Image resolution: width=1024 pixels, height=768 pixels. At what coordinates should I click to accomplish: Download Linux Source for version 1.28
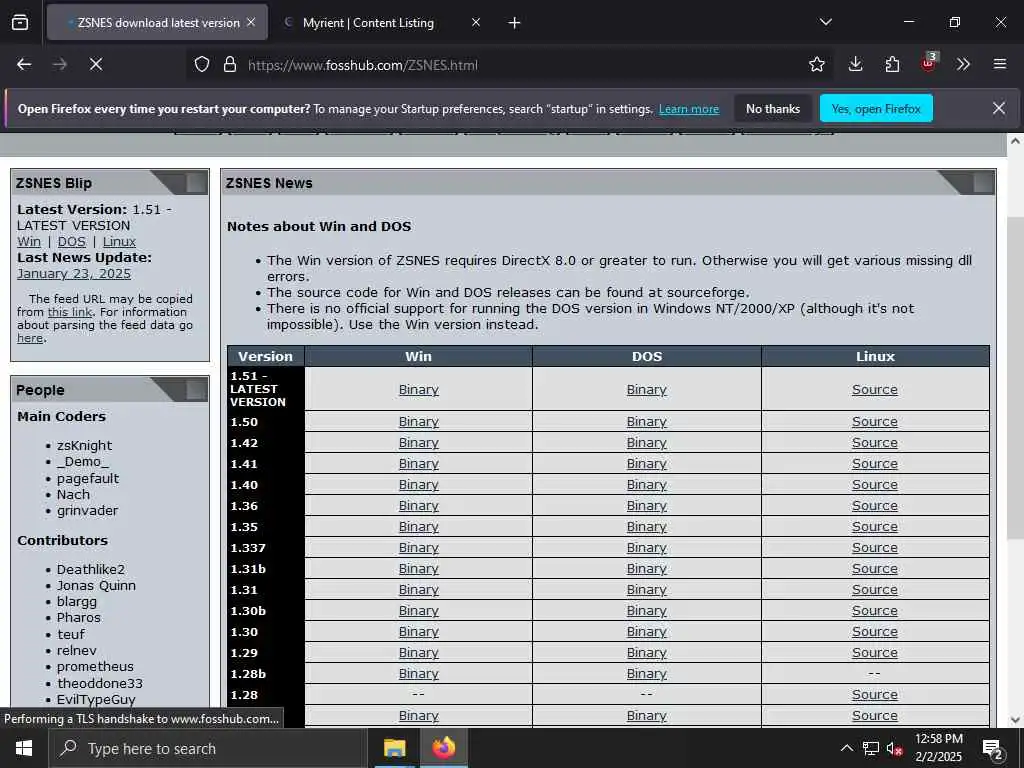click(874, 695)
